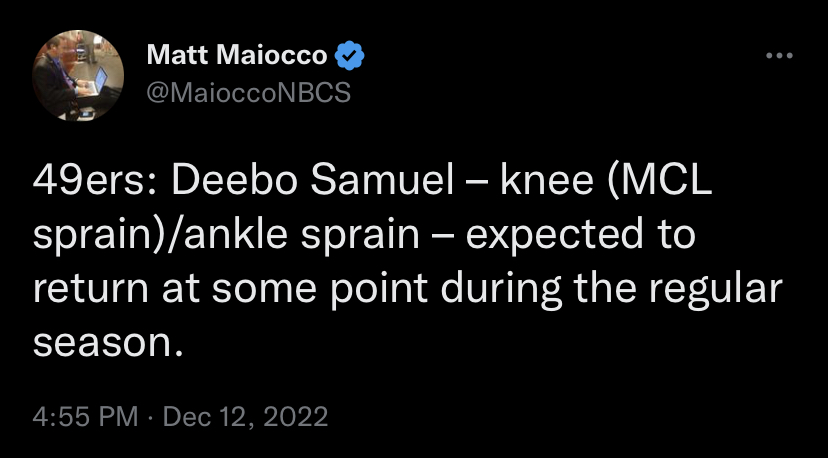Click the blue verified checkmark badge
The height and width of the screenshot is (458, 828).
350,55
